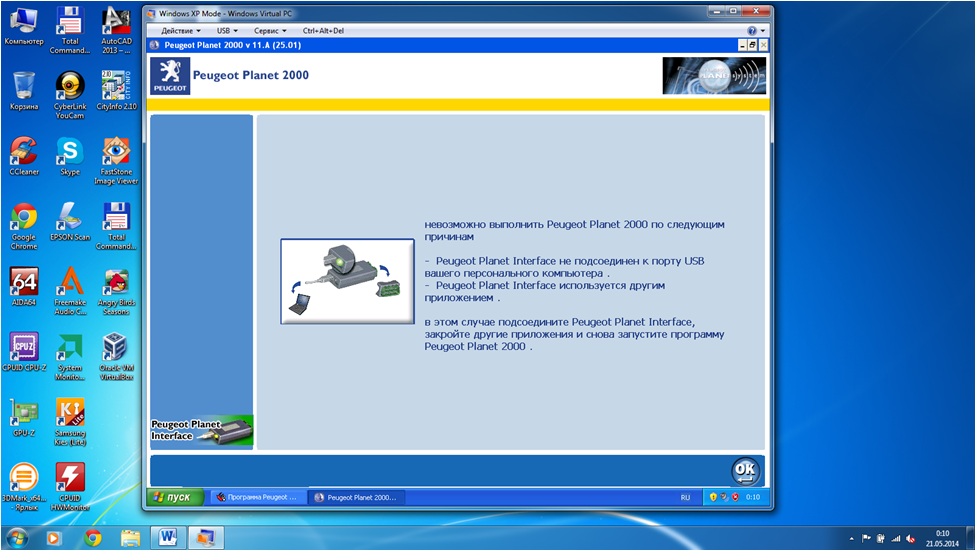
Task: Click the RU language indicator in XP taskbar
Action: tap(685, 496)
